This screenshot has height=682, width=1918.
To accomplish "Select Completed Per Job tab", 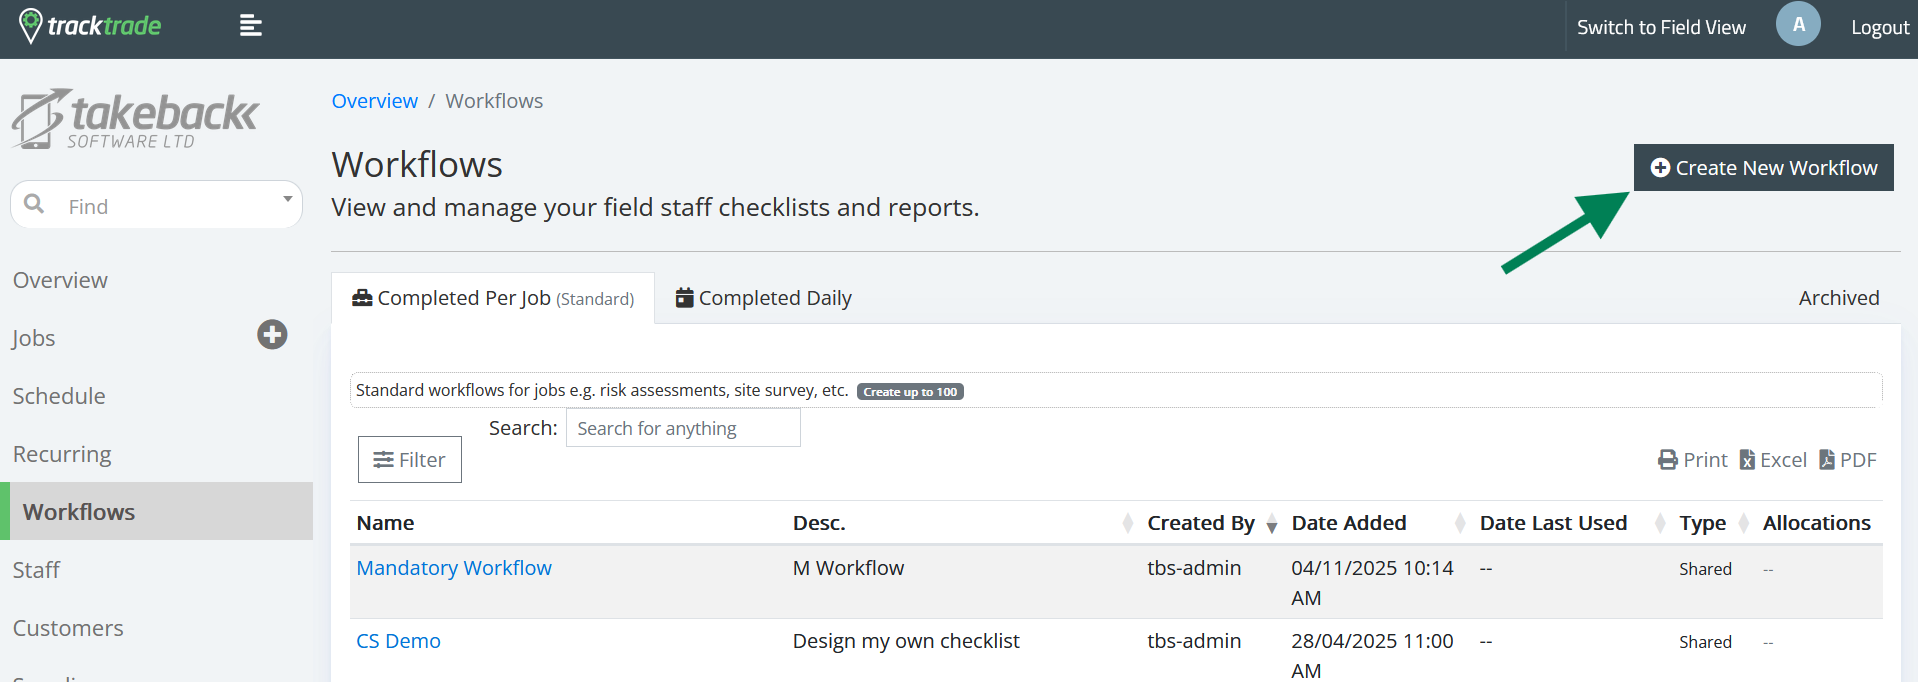I will coord(493,298).
